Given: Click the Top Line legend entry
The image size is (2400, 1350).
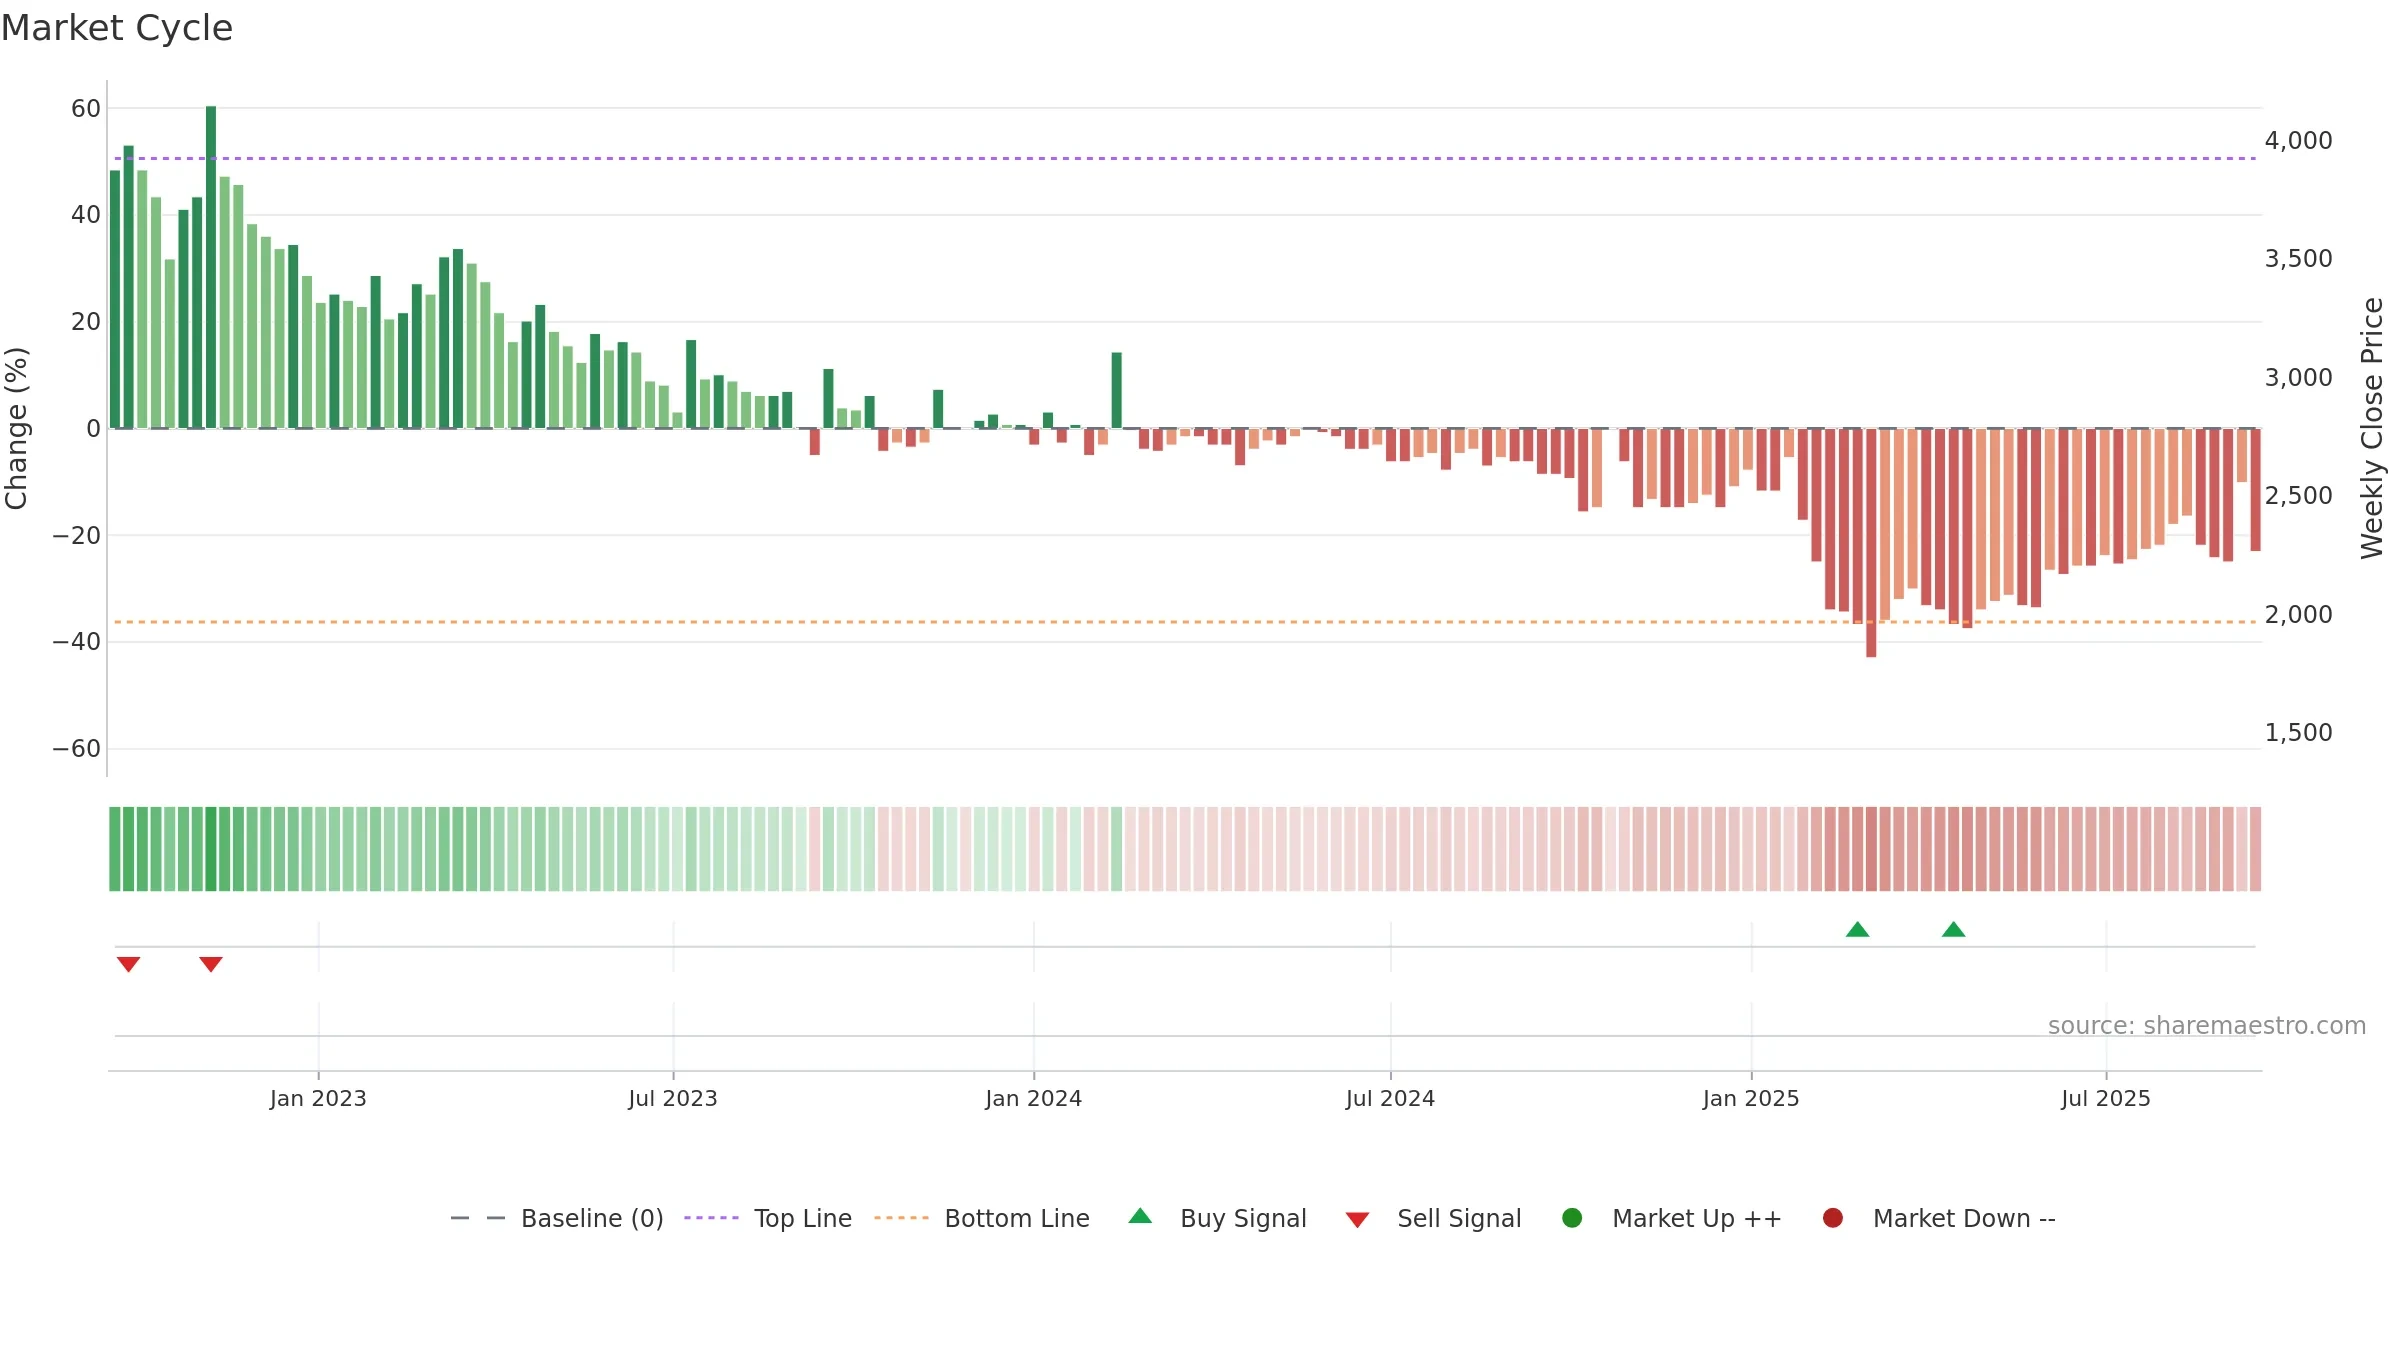Looking at the screenshot, I should click(768, 1218).
